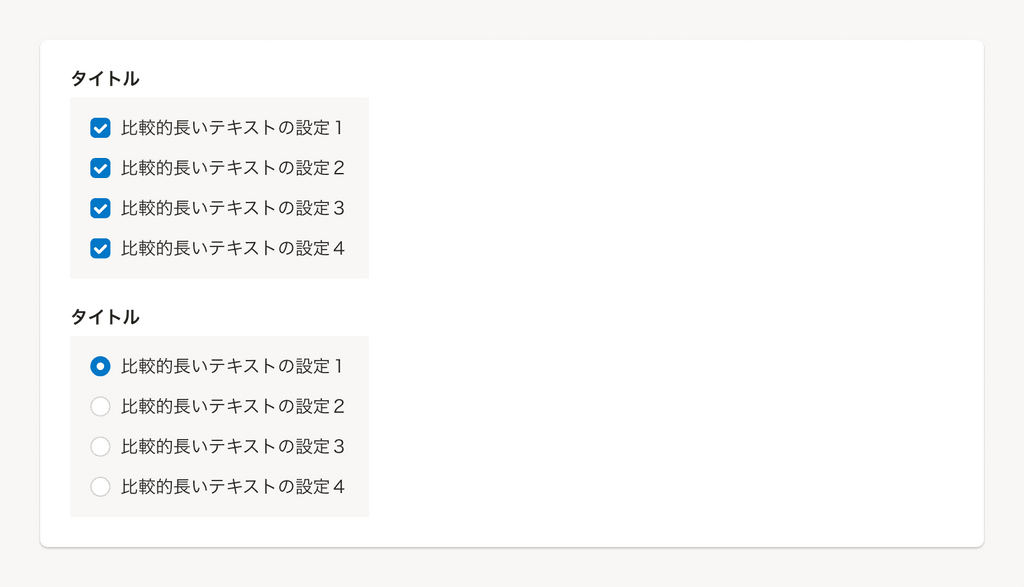
Task: Click the radio label text 比較的長いテキストの設定１
Action: pos(232,367)
